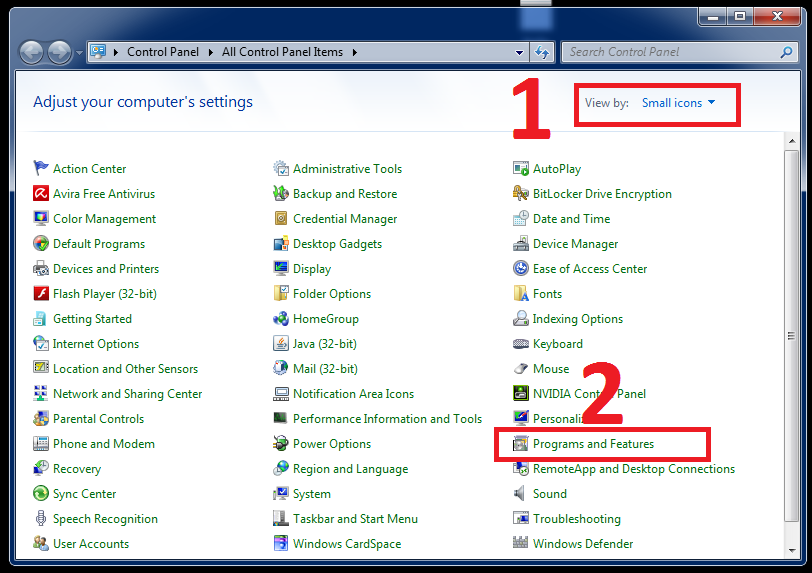Click the Speech Recognition microphone icon
Screen dimensions: 812x573
point(40,518)
